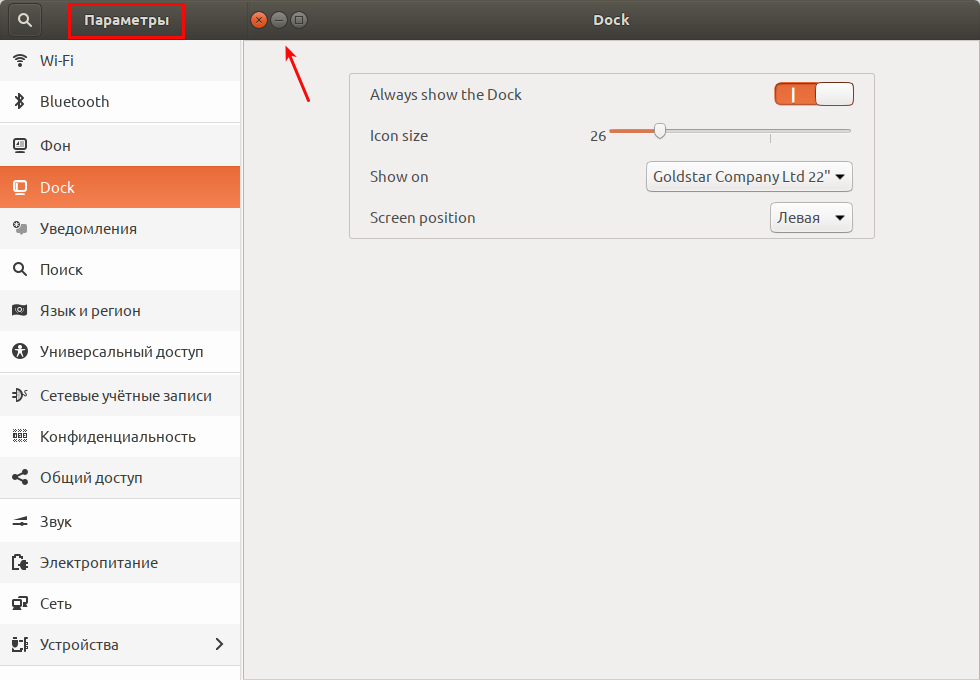Expand Устройства submenu chevron arrow
Screen dimensions: 980x680
[x=219, y=644]
